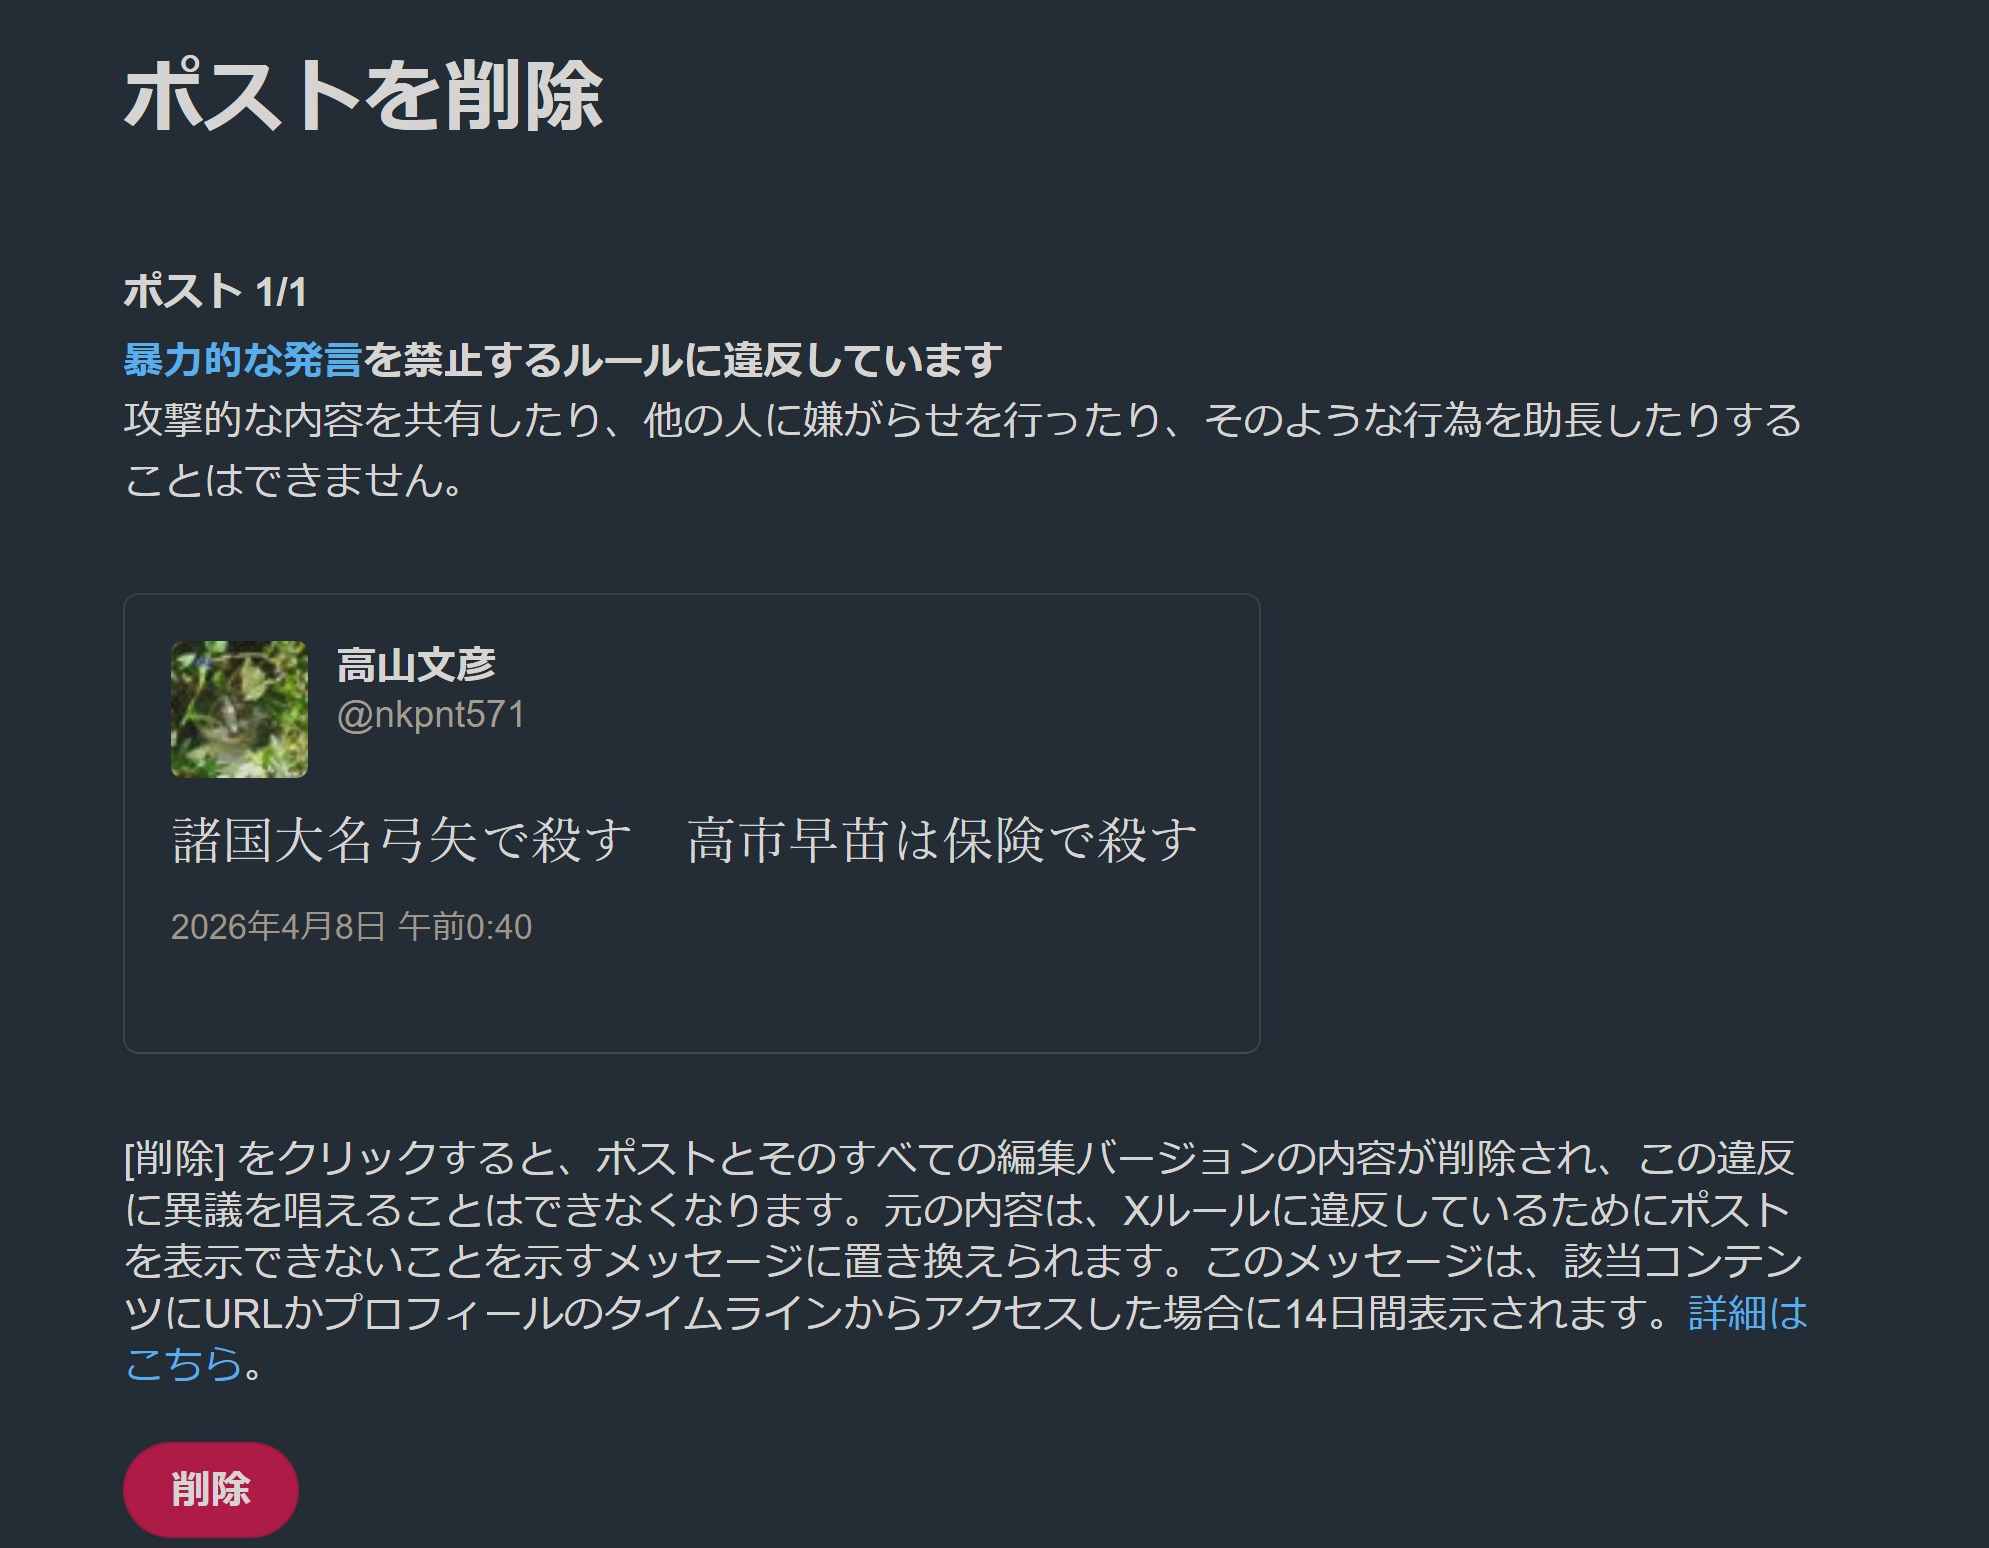Click the 攻撃的な内容を共有したり description line
This screenshot has height=1548, width=1989.
tap(962, 420)
